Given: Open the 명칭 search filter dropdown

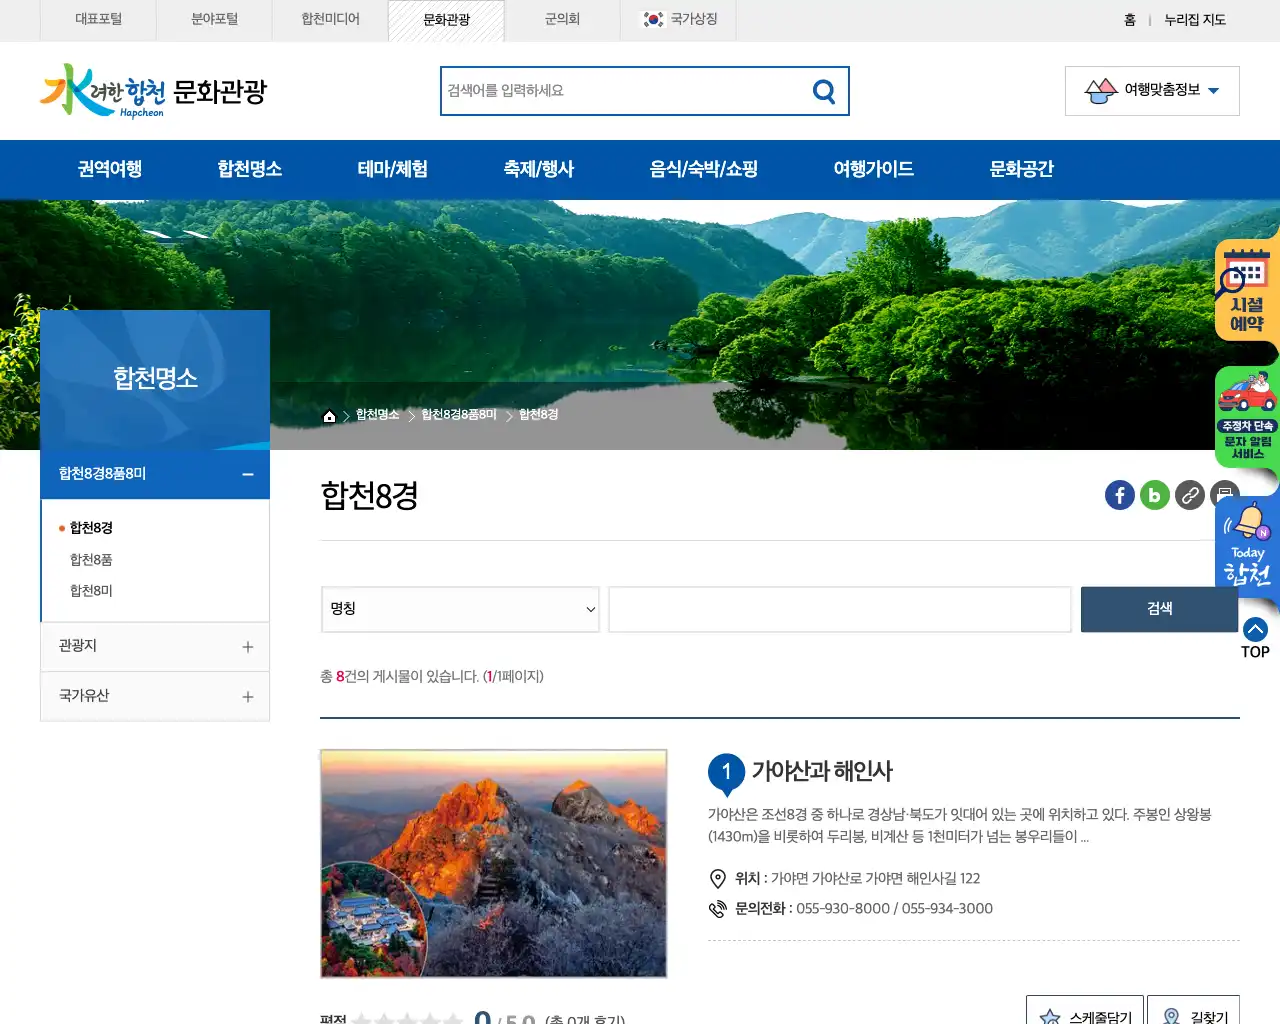Looking at the screenshot, I should point(459,609).
